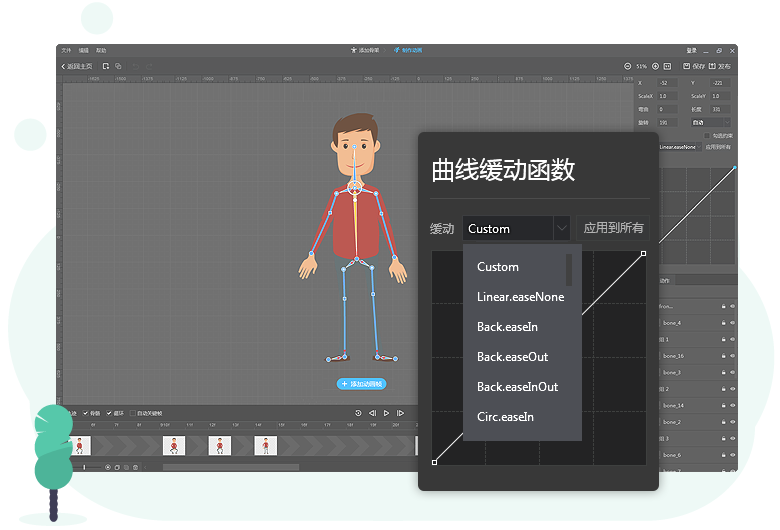Click the delete keyframe trash icon
780x530 pixels.
(136, 467)
